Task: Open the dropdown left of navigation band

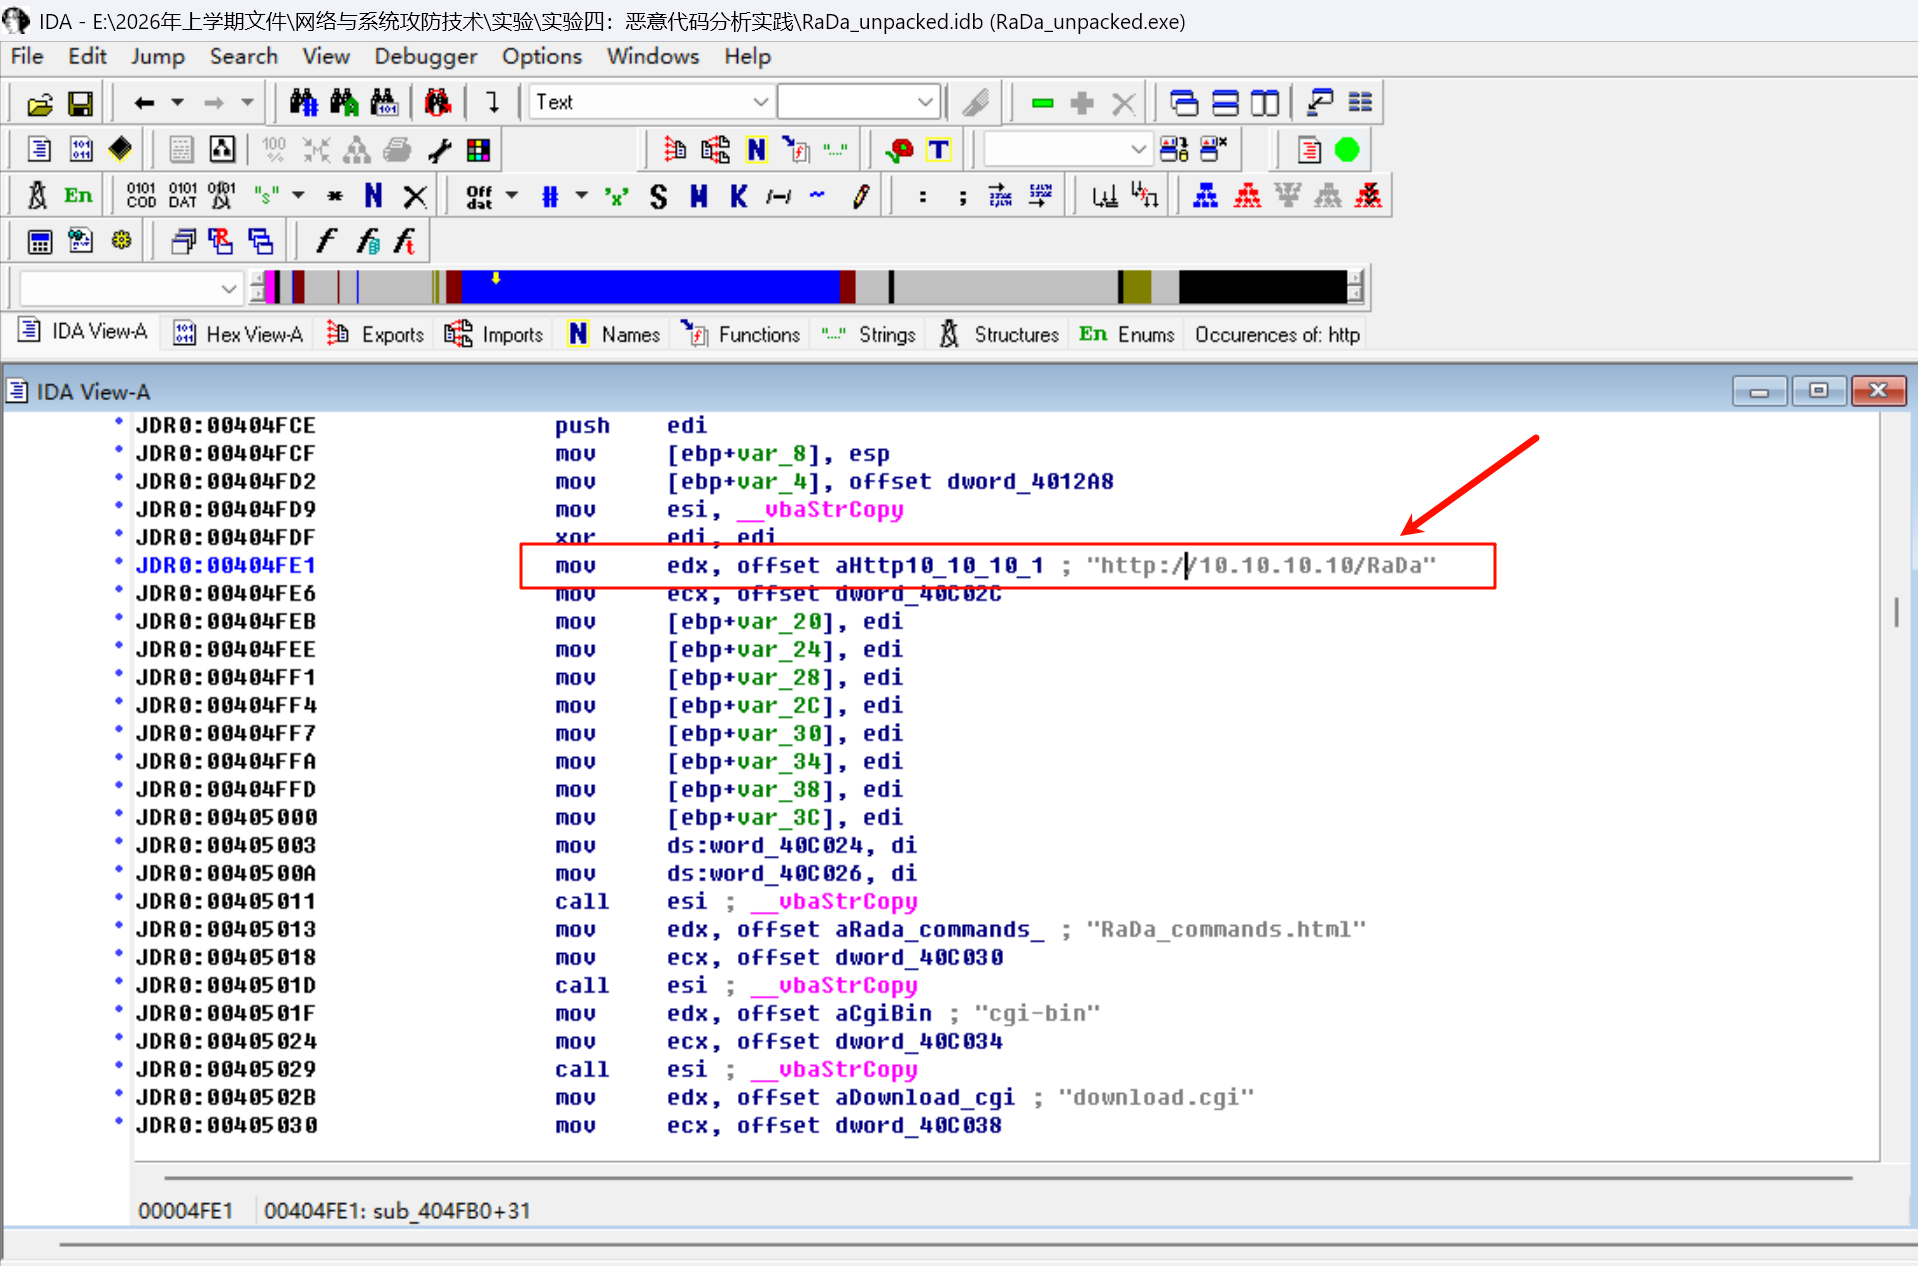Action: tap(131, 289)
